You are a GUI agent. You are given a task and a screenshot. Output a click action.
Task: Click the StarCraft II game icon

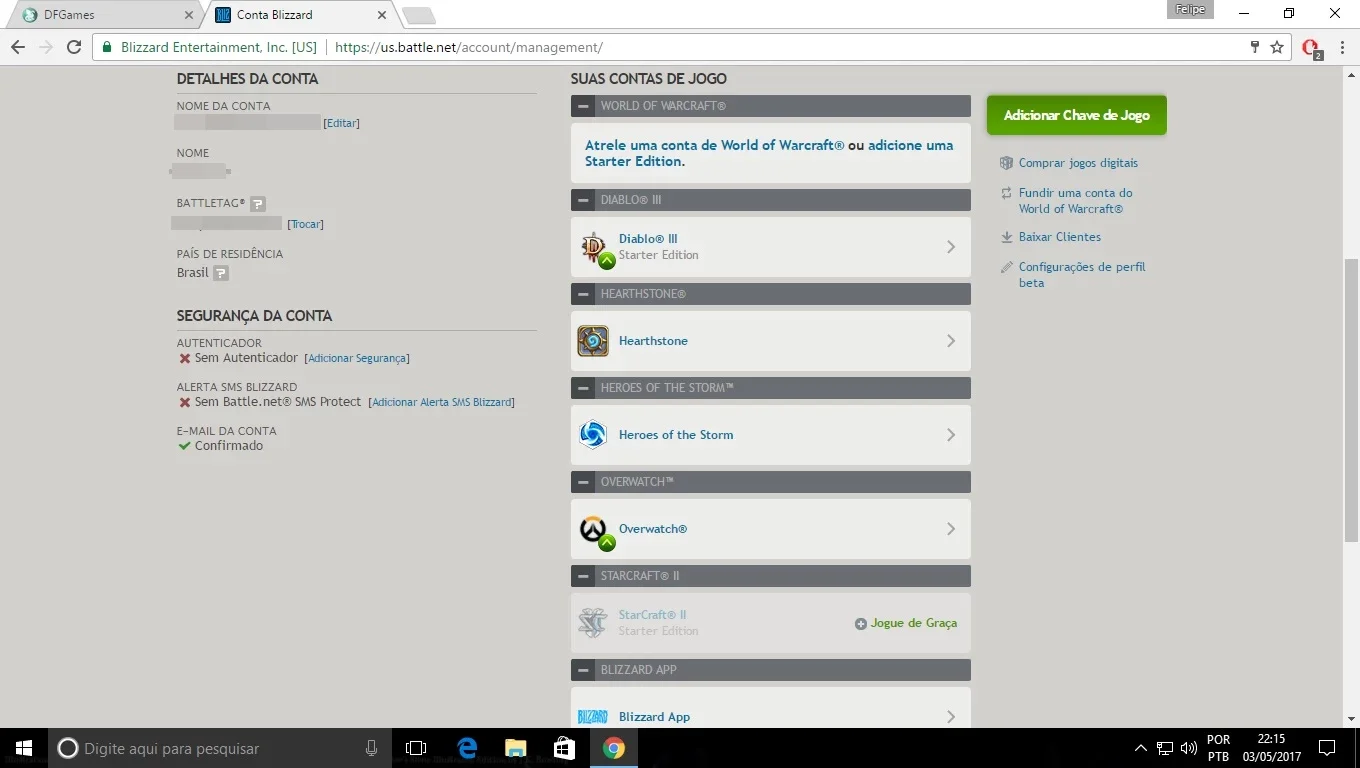[593, 623]
